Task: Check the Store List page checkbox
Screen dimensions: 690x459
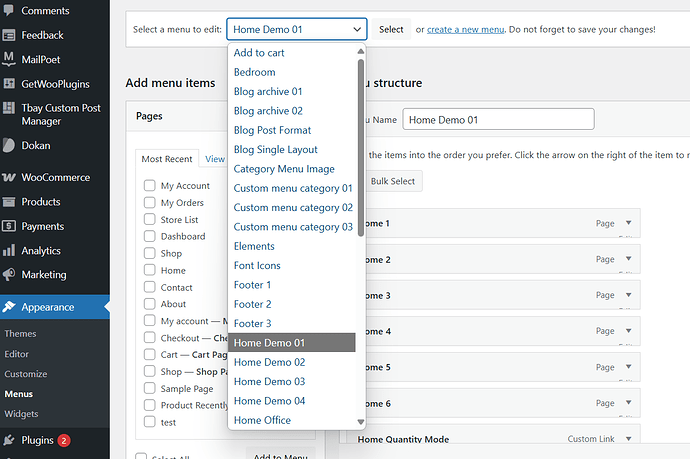Action: point(150,219)
